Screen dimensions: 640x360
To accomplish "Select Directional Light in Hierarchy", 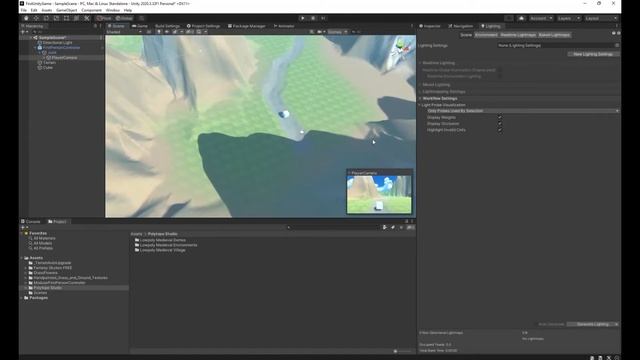I will [58, 42].
